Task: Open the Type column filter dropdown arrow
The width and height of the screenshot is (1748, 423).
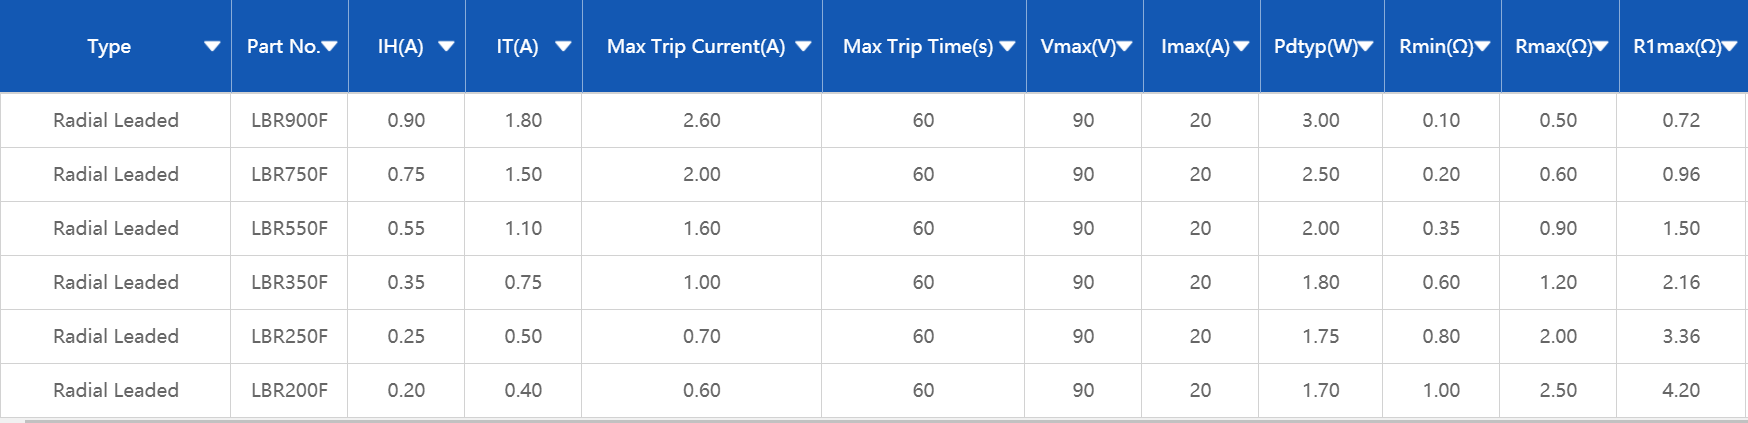Action: coord(212,46)
